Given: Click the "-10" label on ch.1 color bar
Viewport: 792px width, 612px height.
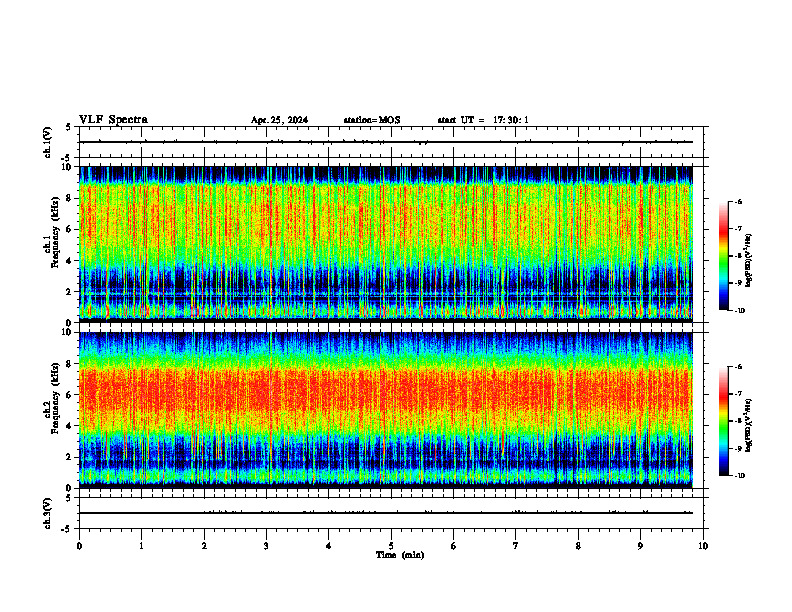Looking at the screenshot, I should [x=739, y=311].
